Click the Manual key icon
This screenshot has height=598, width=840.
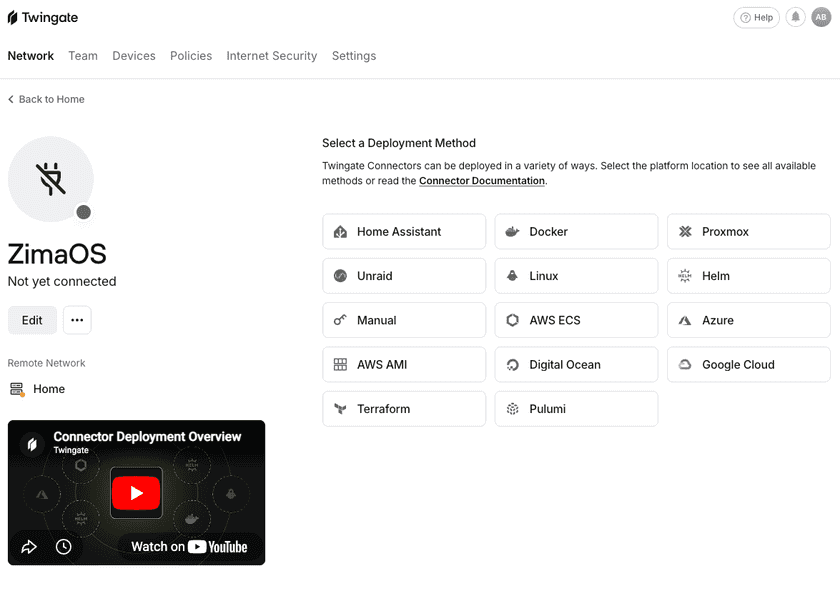340,320
